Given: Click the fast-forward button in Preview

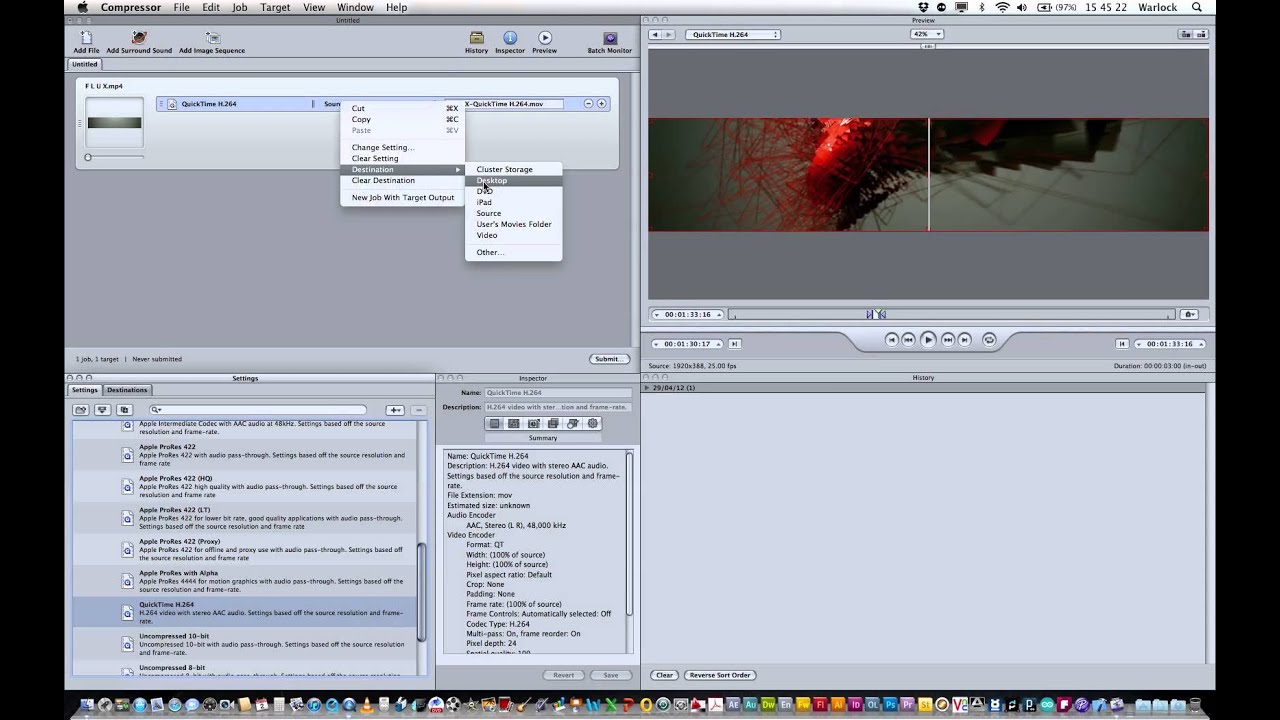Looking at the screenshot, I should click(x=947, y=340).
